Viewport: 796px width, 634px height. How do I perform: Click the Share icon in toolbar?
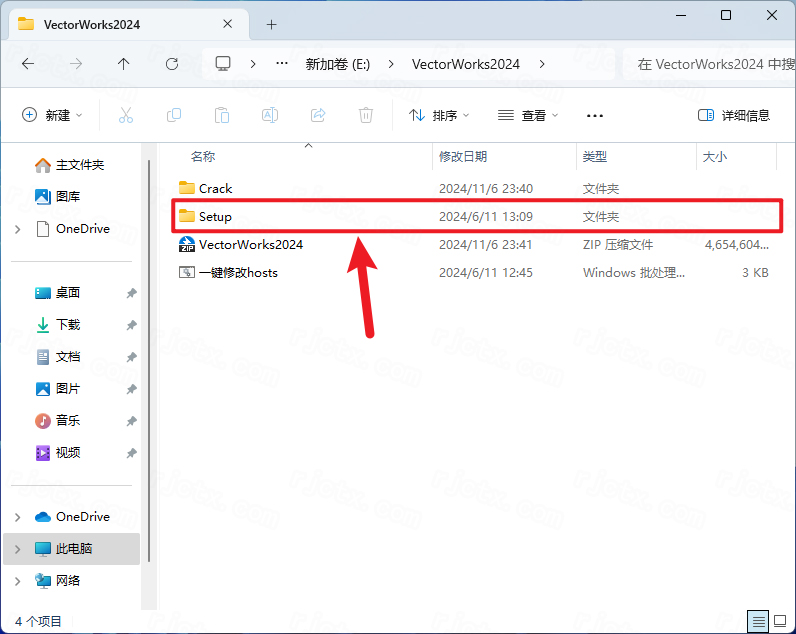click(x=318, y=115)
